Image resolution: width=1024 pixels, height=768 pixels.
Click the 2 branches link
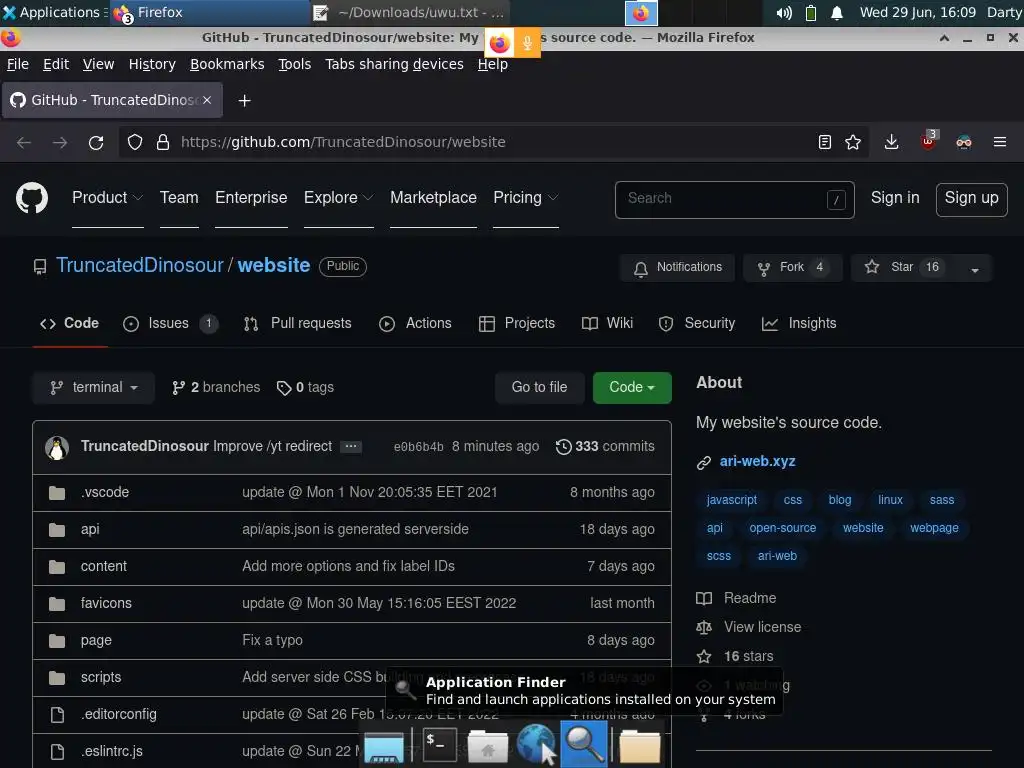[x=216, y=388]
